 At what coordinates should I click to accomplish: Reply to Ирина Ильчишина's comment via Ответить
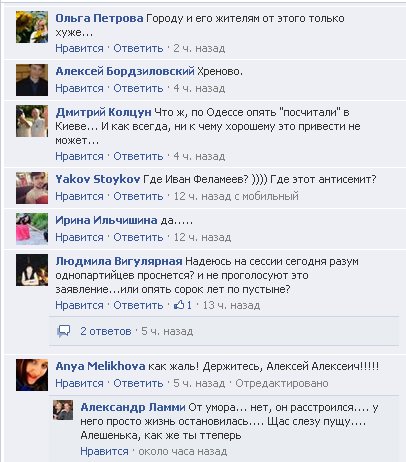tap(138, 237)
